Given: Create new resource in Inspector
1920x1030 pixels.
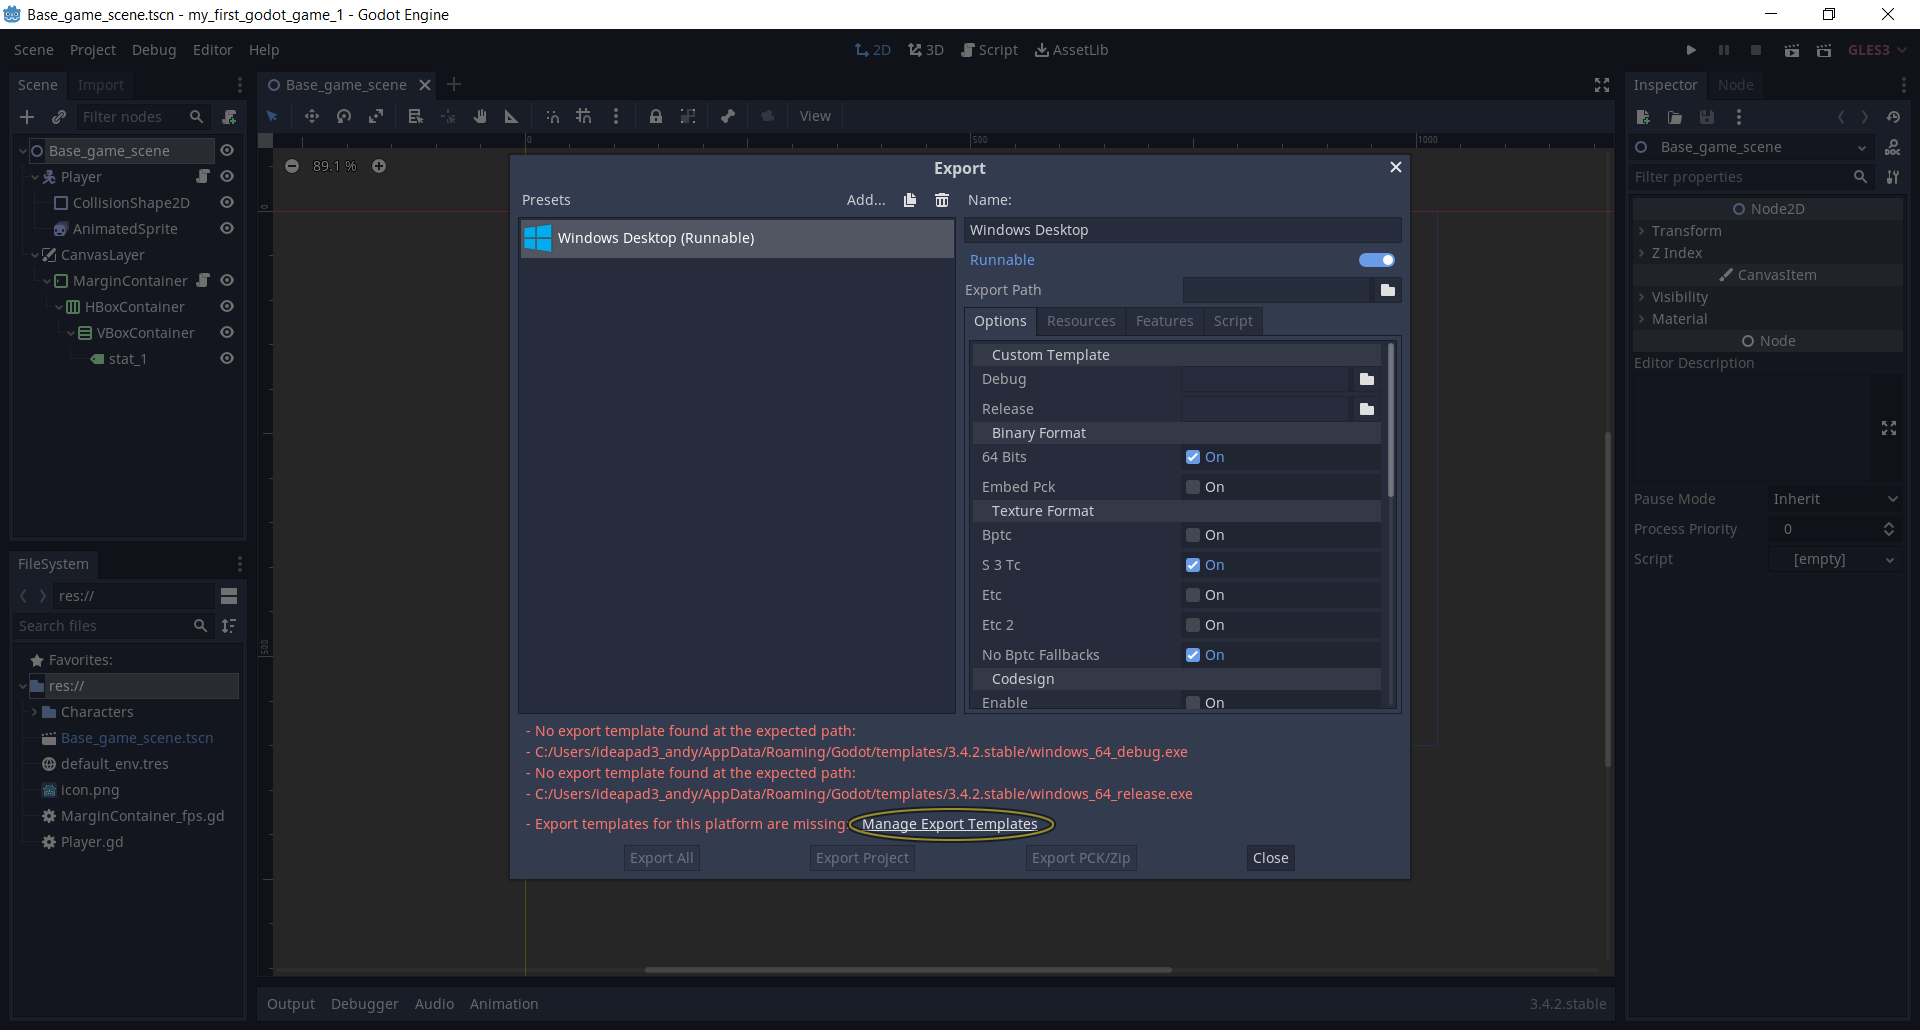Looking at the screenshot, I should pyautogui.click(x=1643, y=117).
